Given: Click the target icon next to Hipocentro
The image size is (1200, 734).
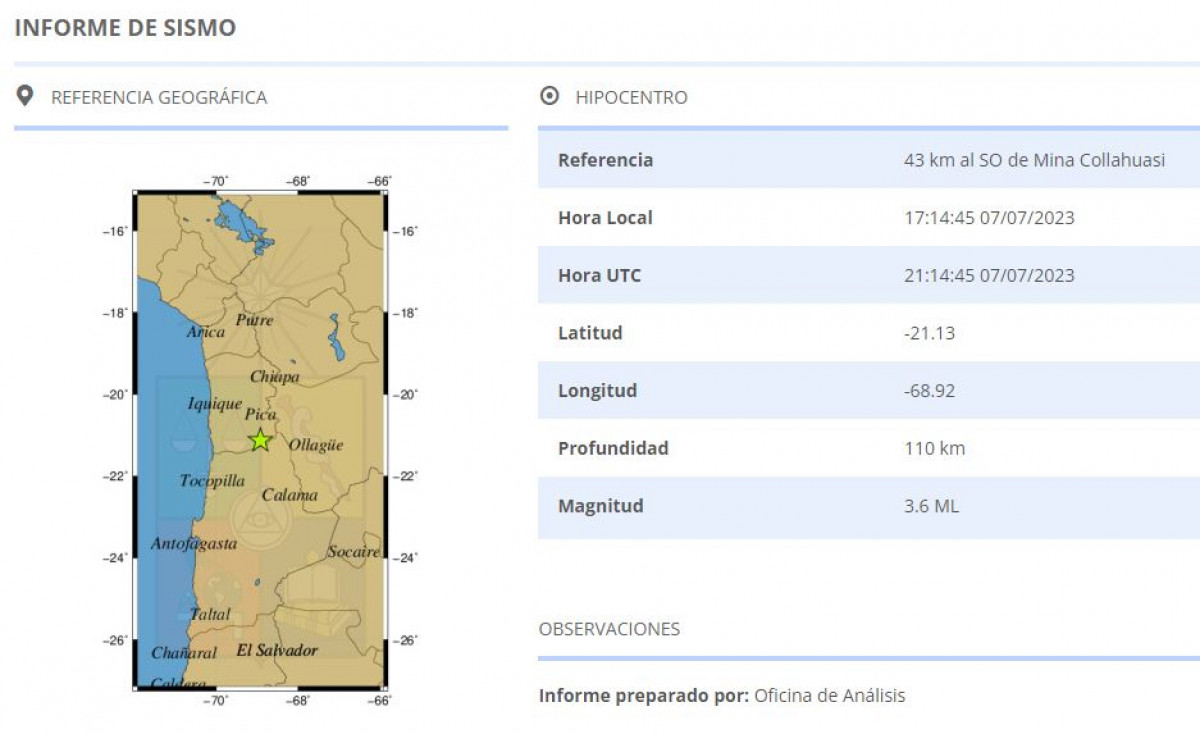Looking at the screenshot, I should 549,97.
